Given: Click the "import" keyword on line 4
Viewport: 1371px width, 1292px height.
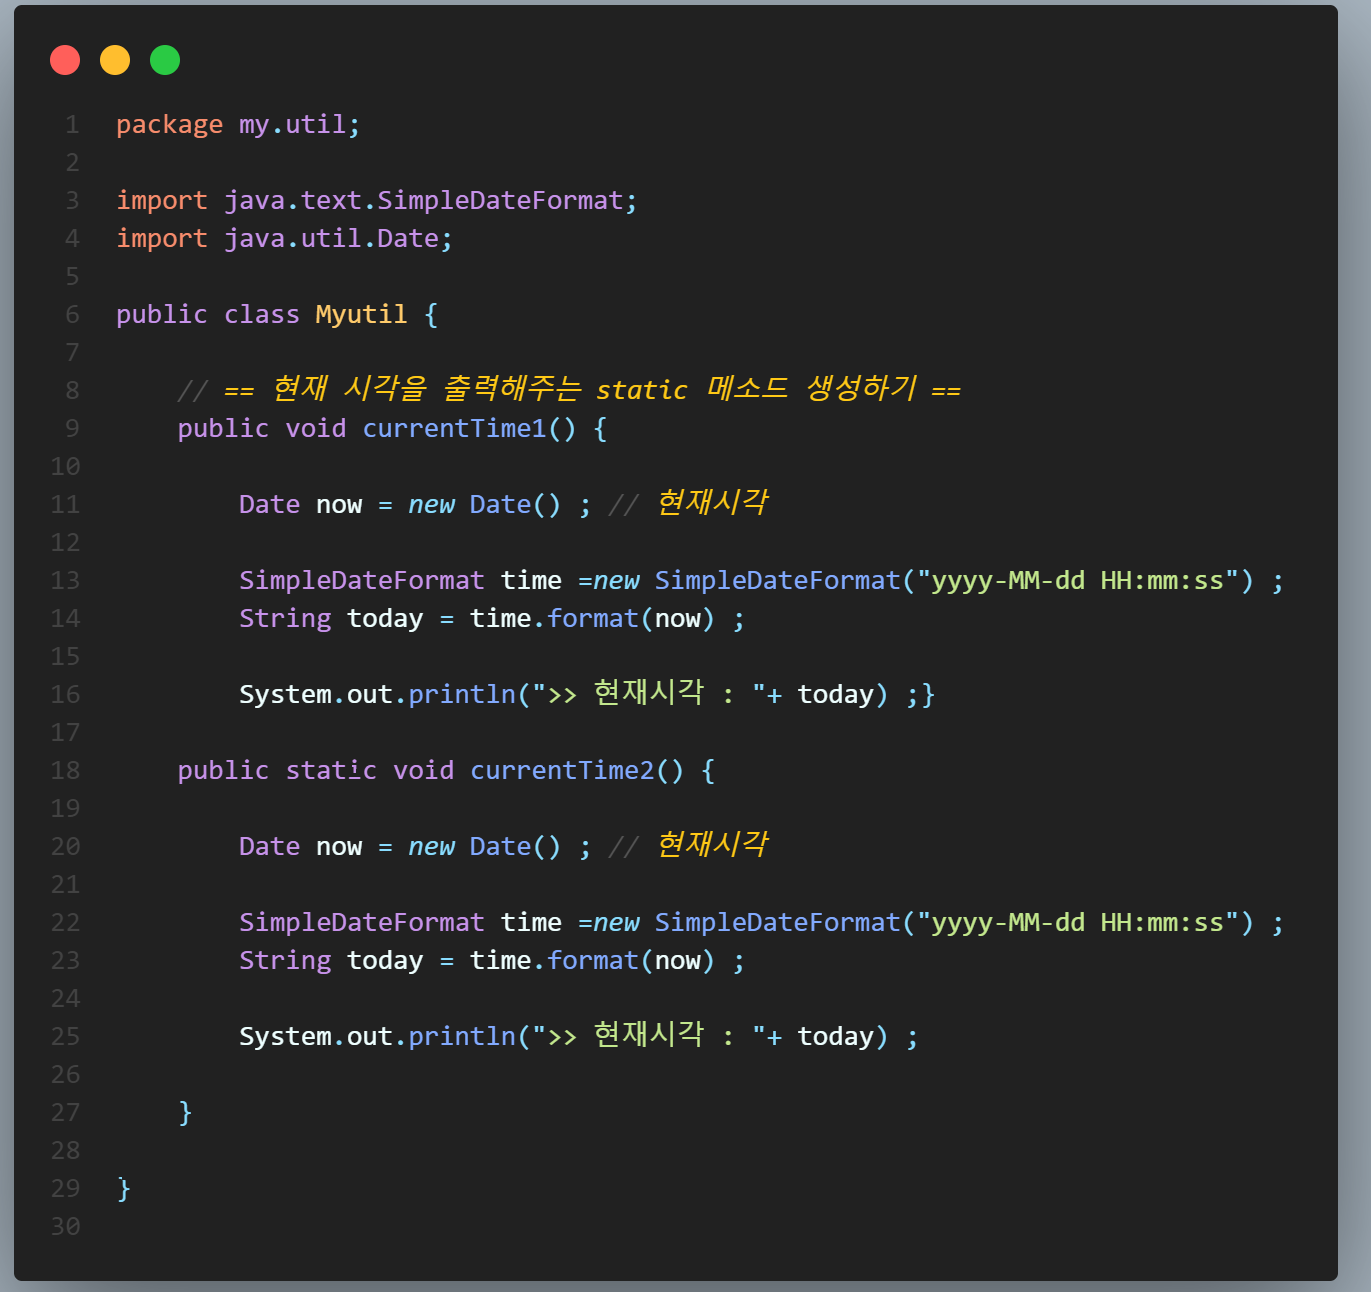Looking at the screenshot, I should [162, 239].
